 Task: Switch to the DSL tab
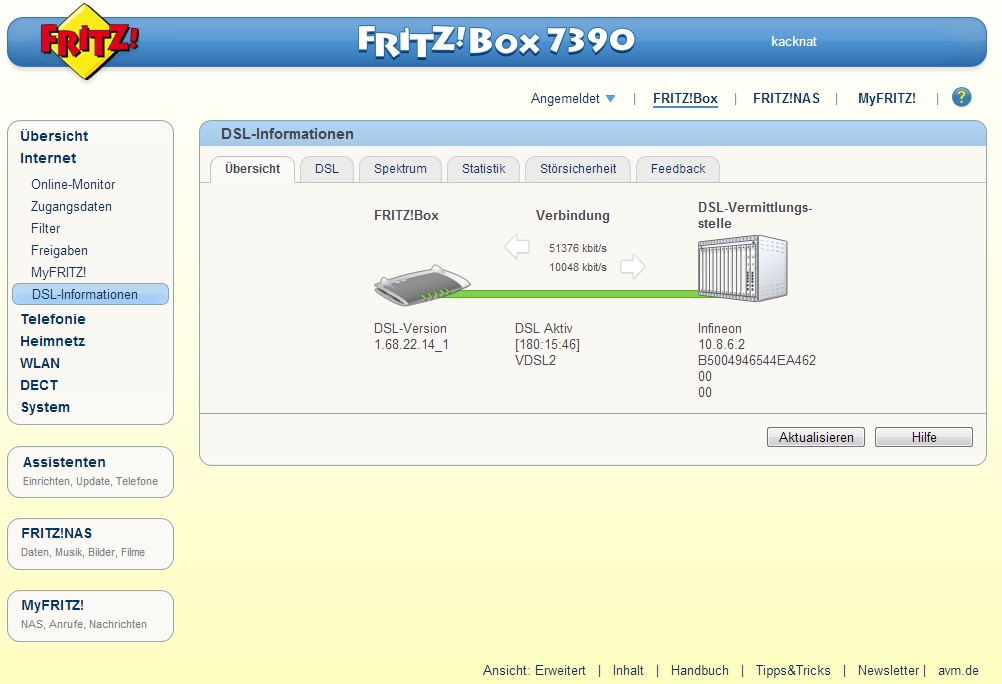[327, 169]
